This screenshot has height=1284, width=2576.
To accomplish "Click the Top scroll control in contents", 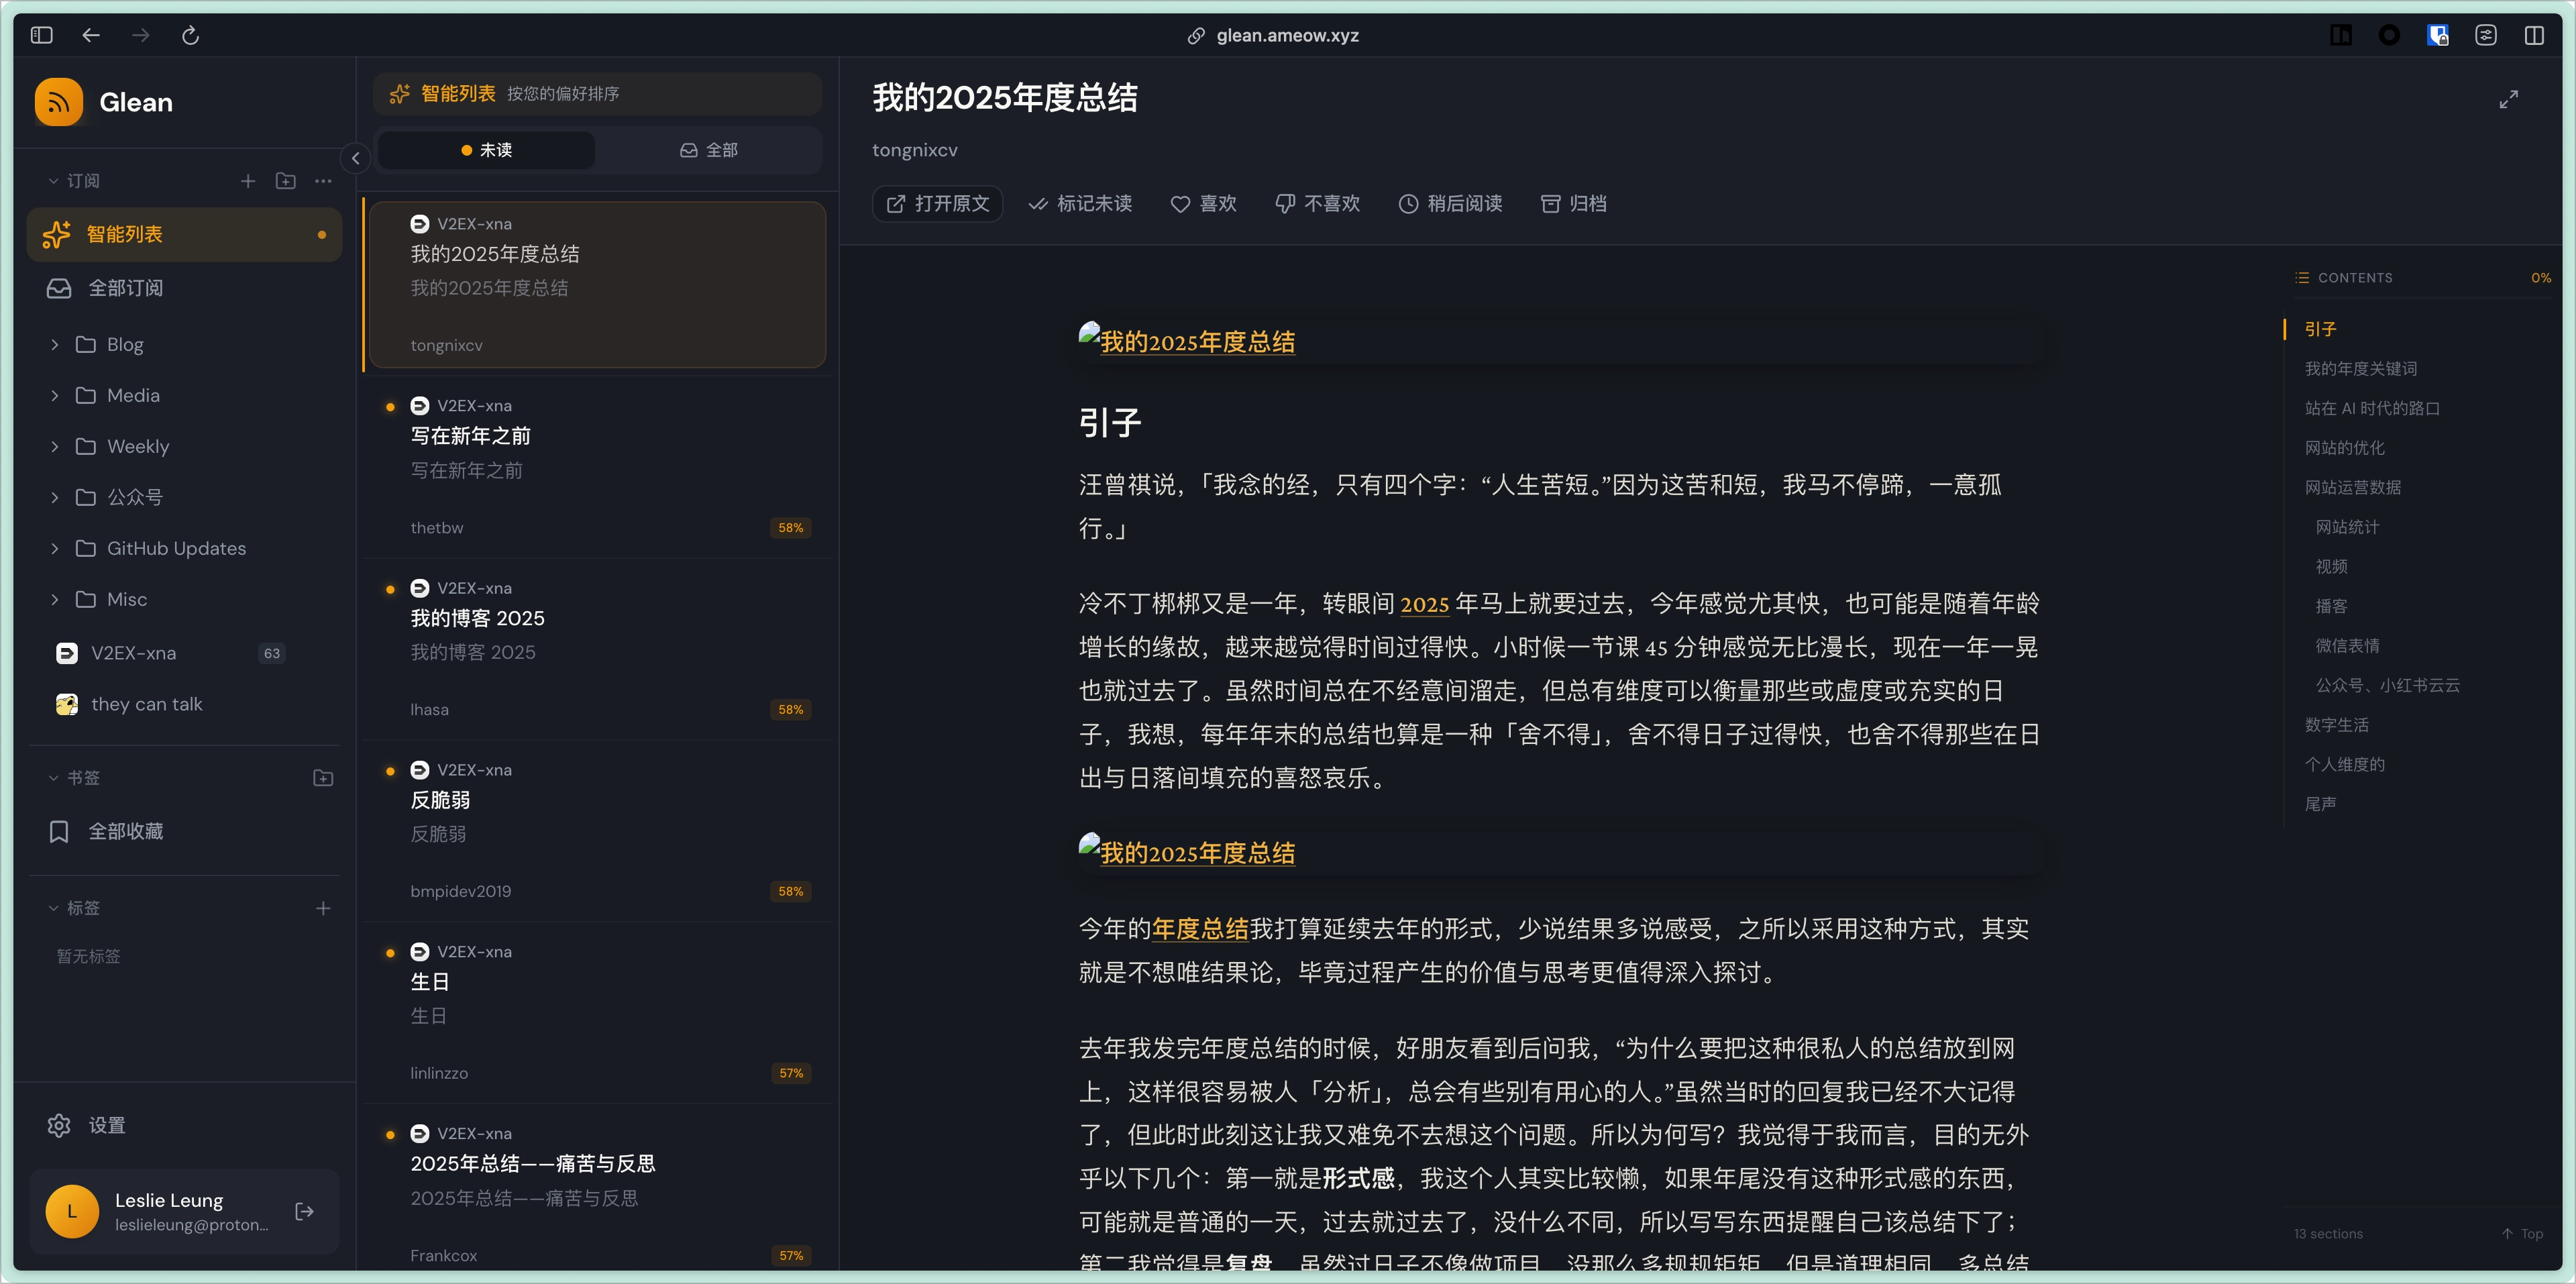I will pyautogui.click(x=2522, y=1233).
